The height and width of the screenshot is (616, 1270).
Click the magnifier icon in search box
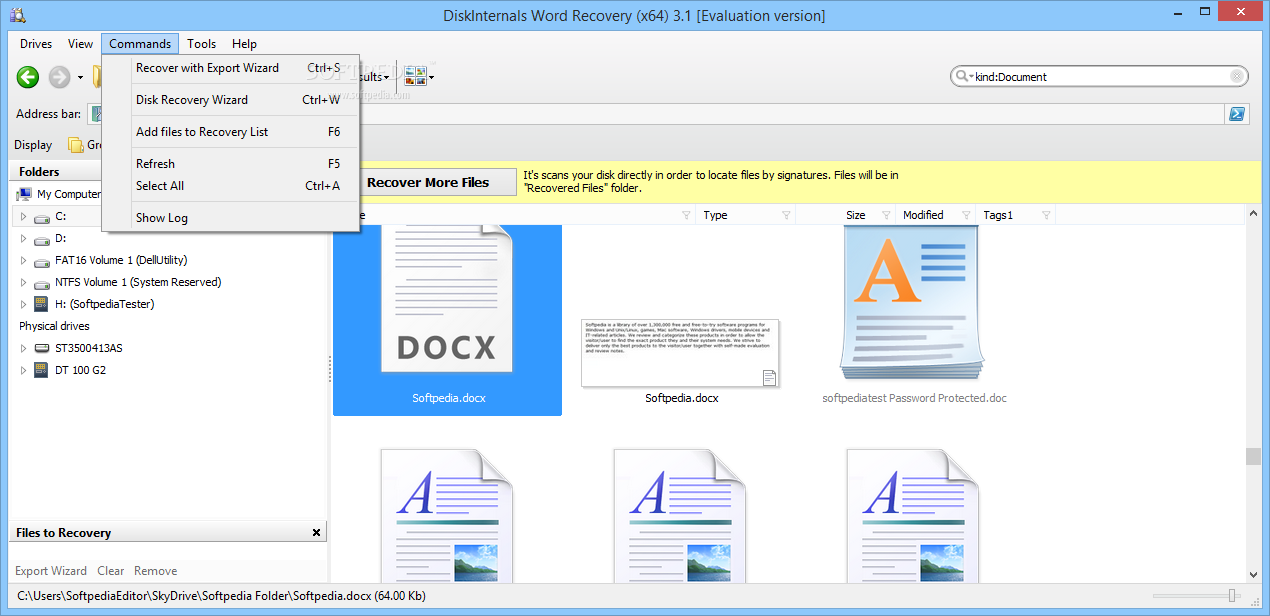point(962,77)
